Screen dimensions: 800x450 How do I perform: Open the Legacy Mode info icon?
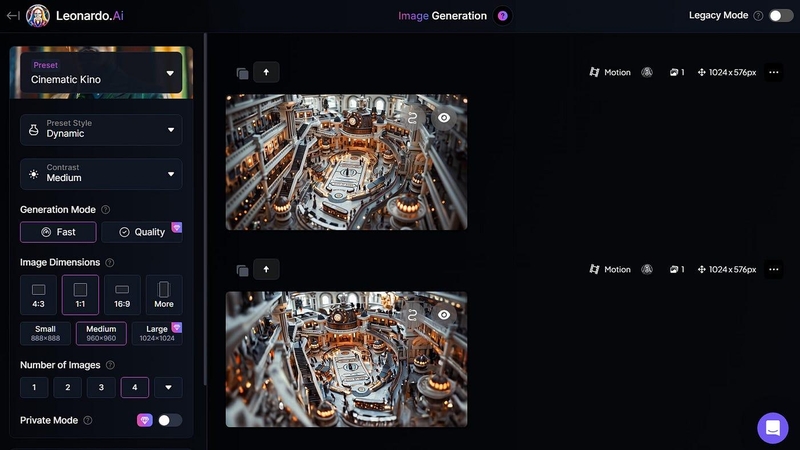pos(758,16)
